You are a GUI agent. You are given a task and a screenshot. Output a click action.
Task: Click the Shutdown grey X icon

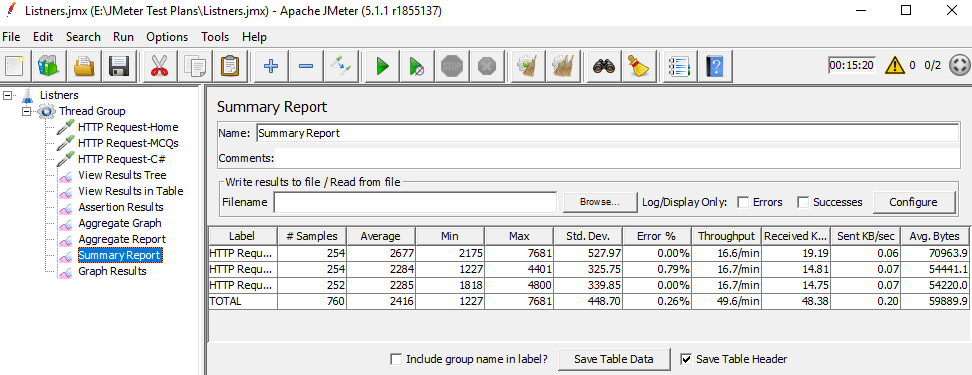click(487, 65)
